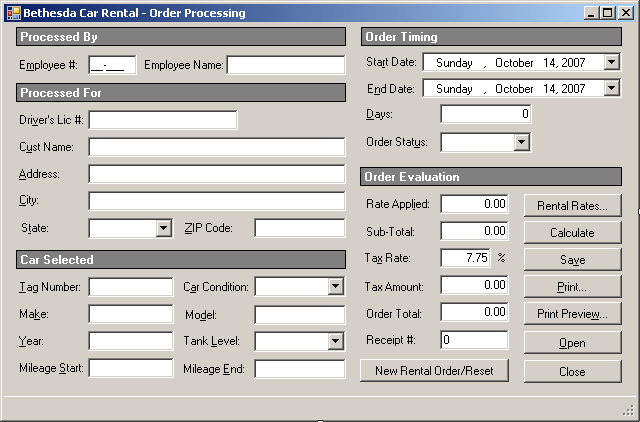Click the "Processed For" section header
Viewport: 640px width, 422px height.
(181, 93)
